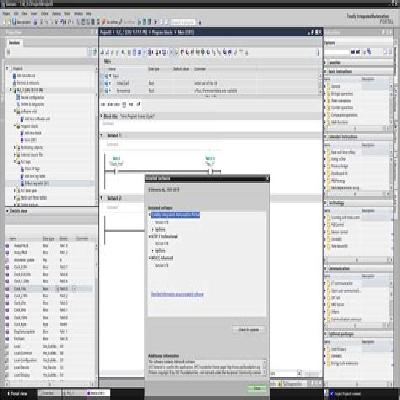Screen dimensions: 400x400
Task: Click the Default tag table icon in the tree
Action: 22,183
